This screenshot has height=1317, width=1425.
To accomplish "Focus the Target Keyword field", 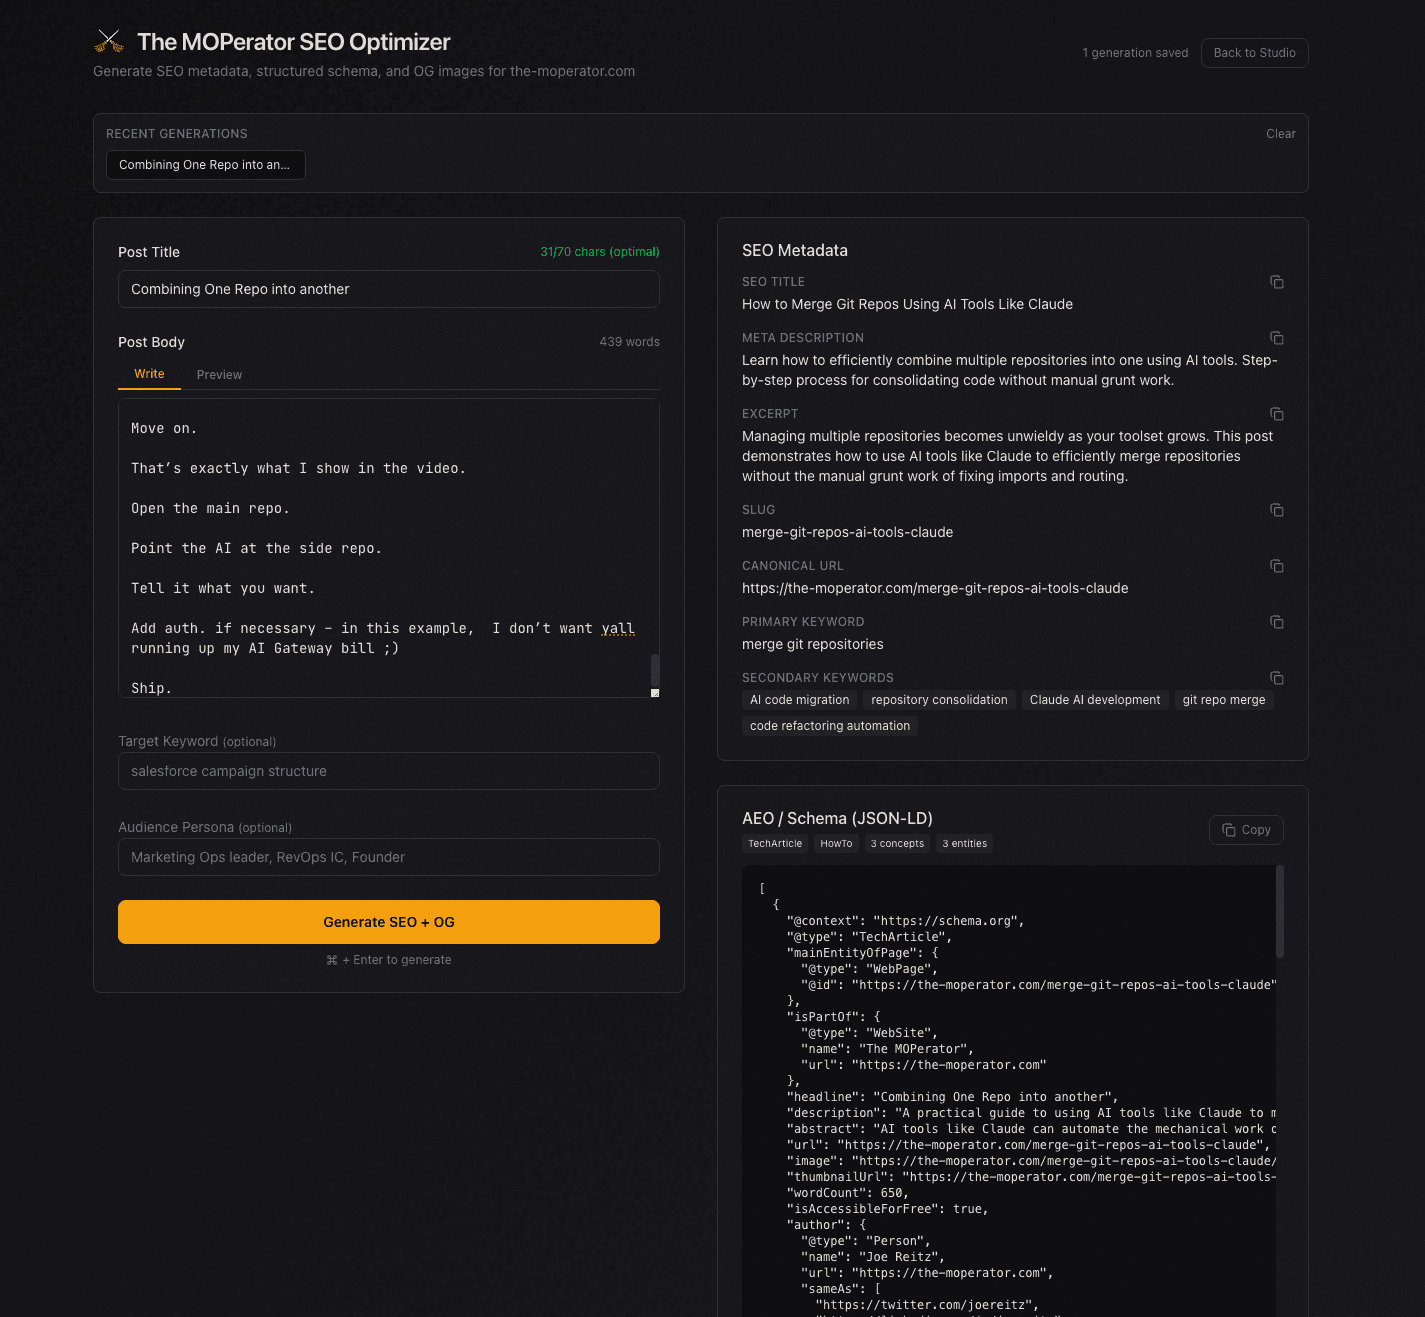I will coord(389,771).
